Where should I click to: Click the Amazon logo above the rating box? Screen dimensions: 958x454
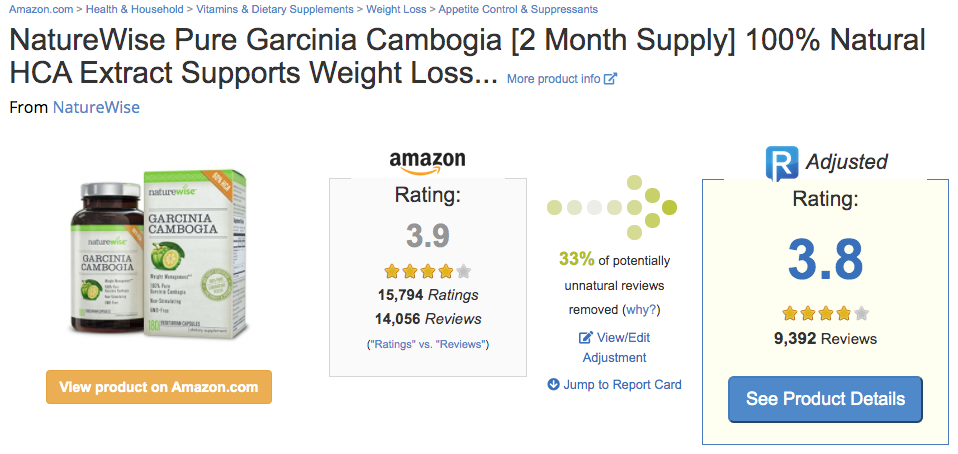tap(428, 163)
